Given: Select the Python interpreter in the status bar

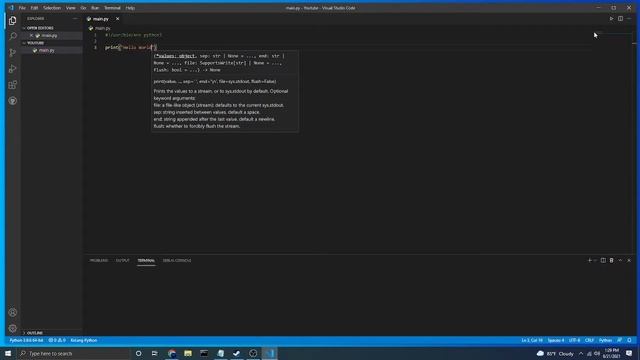Looking at the screenshot, I should [26, 340].
